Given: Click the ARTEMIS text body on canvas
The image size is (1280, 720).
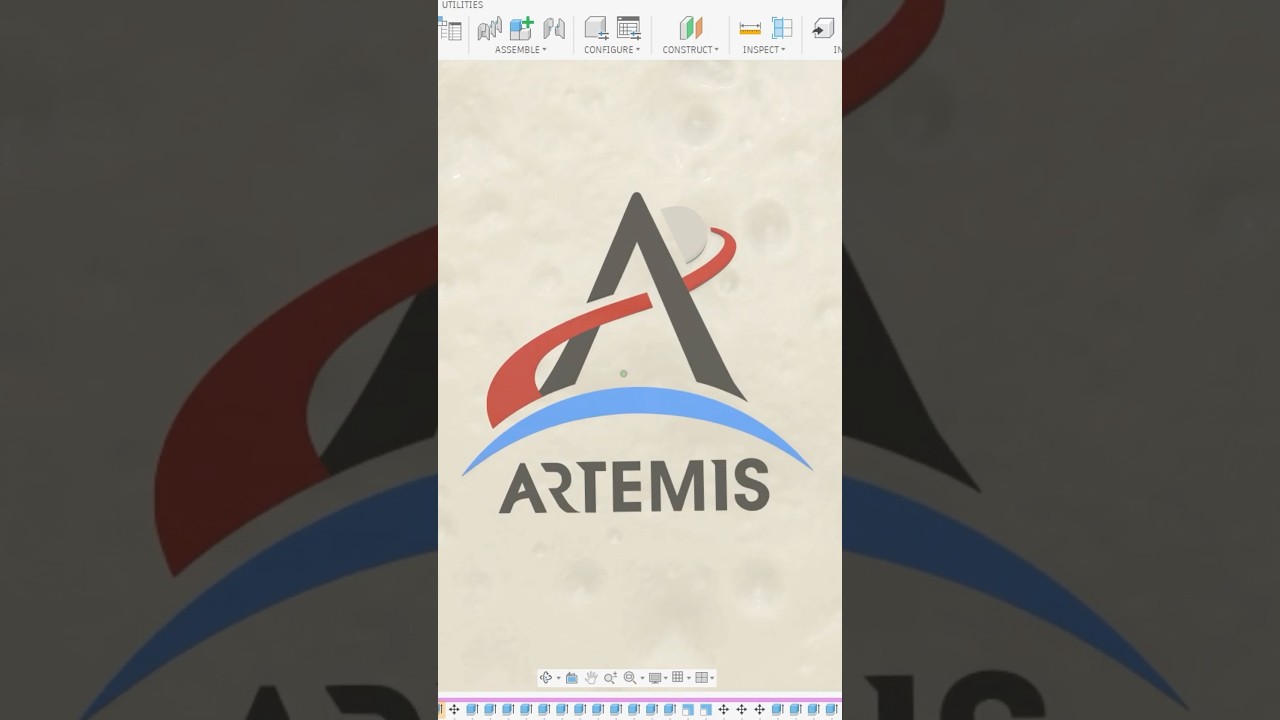Looking at the screenshot, I should pyautogui.click(x=634, y=487).
